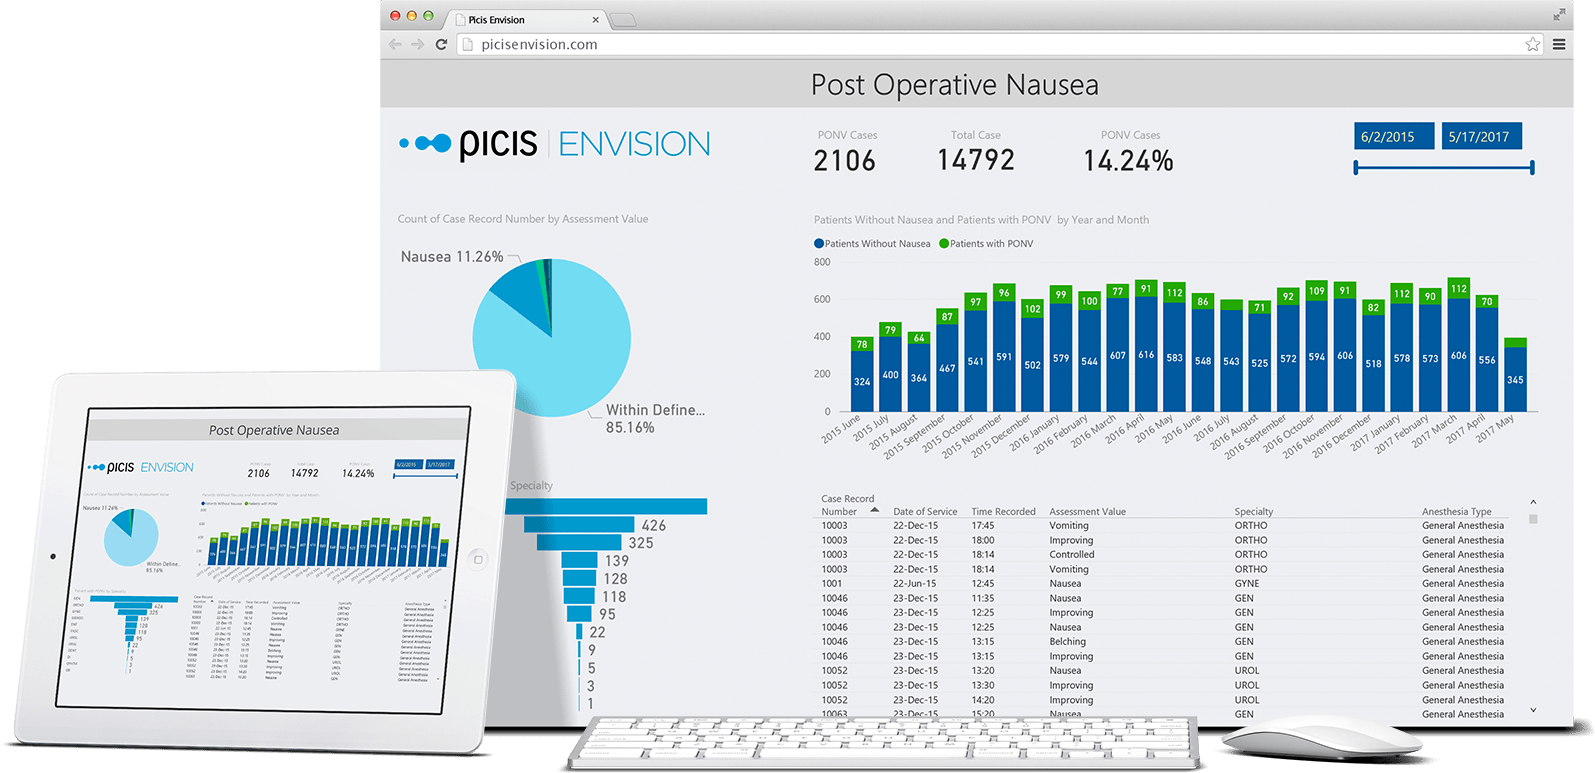The width and height of the screenshot is (1595, 773).
Task: Bookmark the page with the star icon
Action: [x=1532, y=44]
